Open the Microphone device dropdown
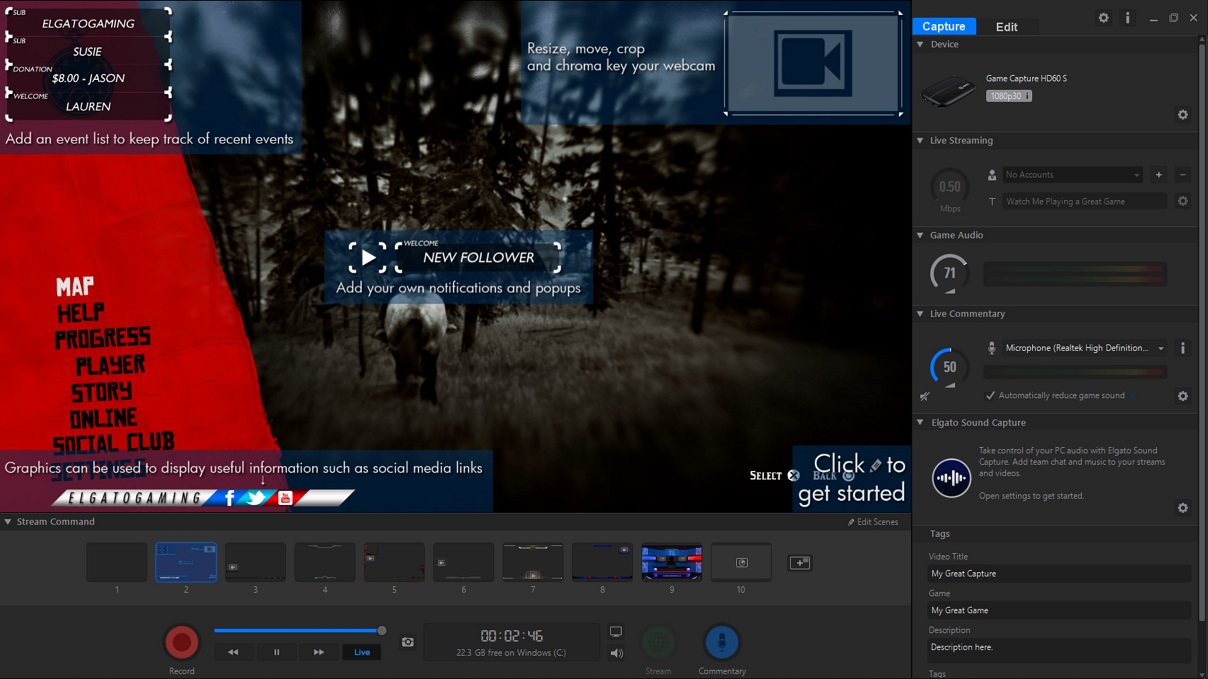 coord(1085,348)
